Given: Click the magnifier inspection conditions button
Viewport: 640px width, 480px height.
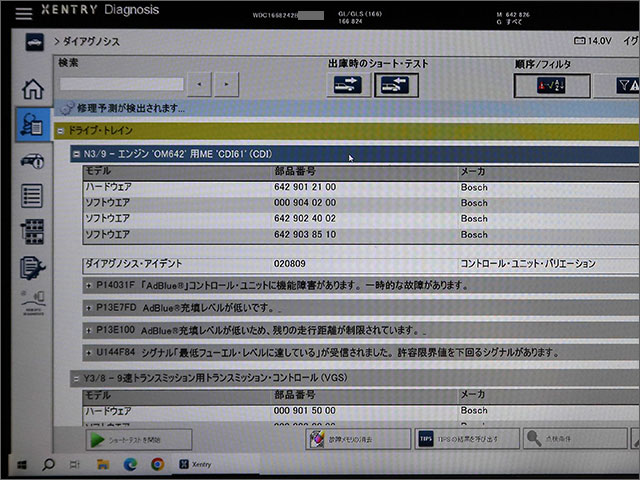Looking at the screenshot, I should coord(575,438).
